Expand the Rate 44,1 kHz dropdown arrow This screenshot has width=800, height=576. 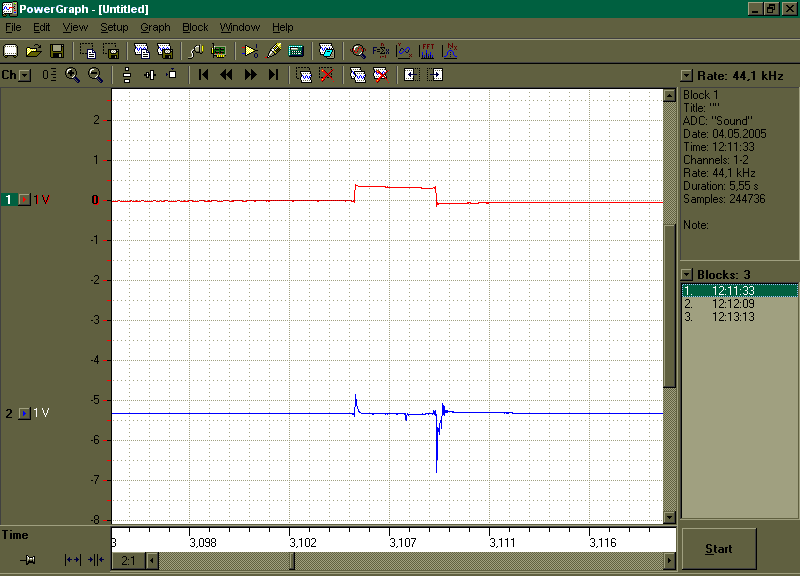point(687,76)
